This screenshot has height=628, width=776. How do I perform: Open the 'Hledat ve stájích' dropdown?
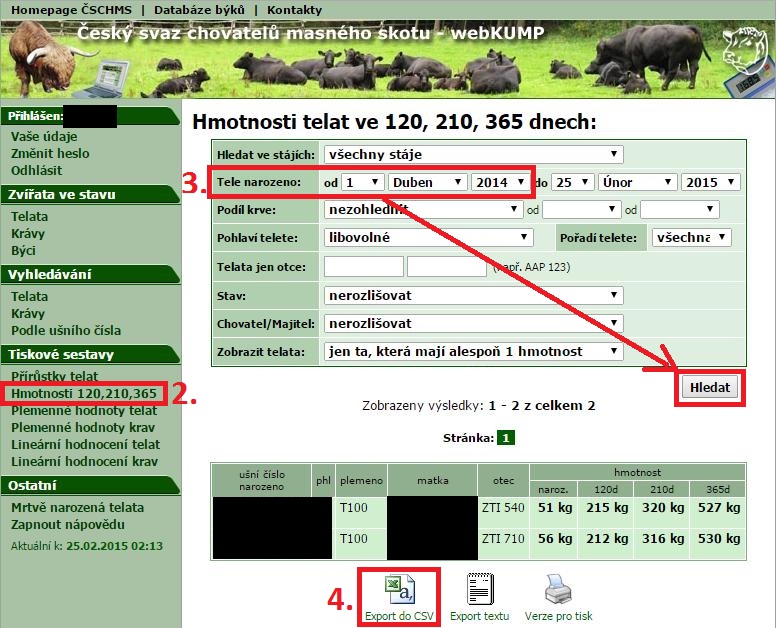point(473,154)
